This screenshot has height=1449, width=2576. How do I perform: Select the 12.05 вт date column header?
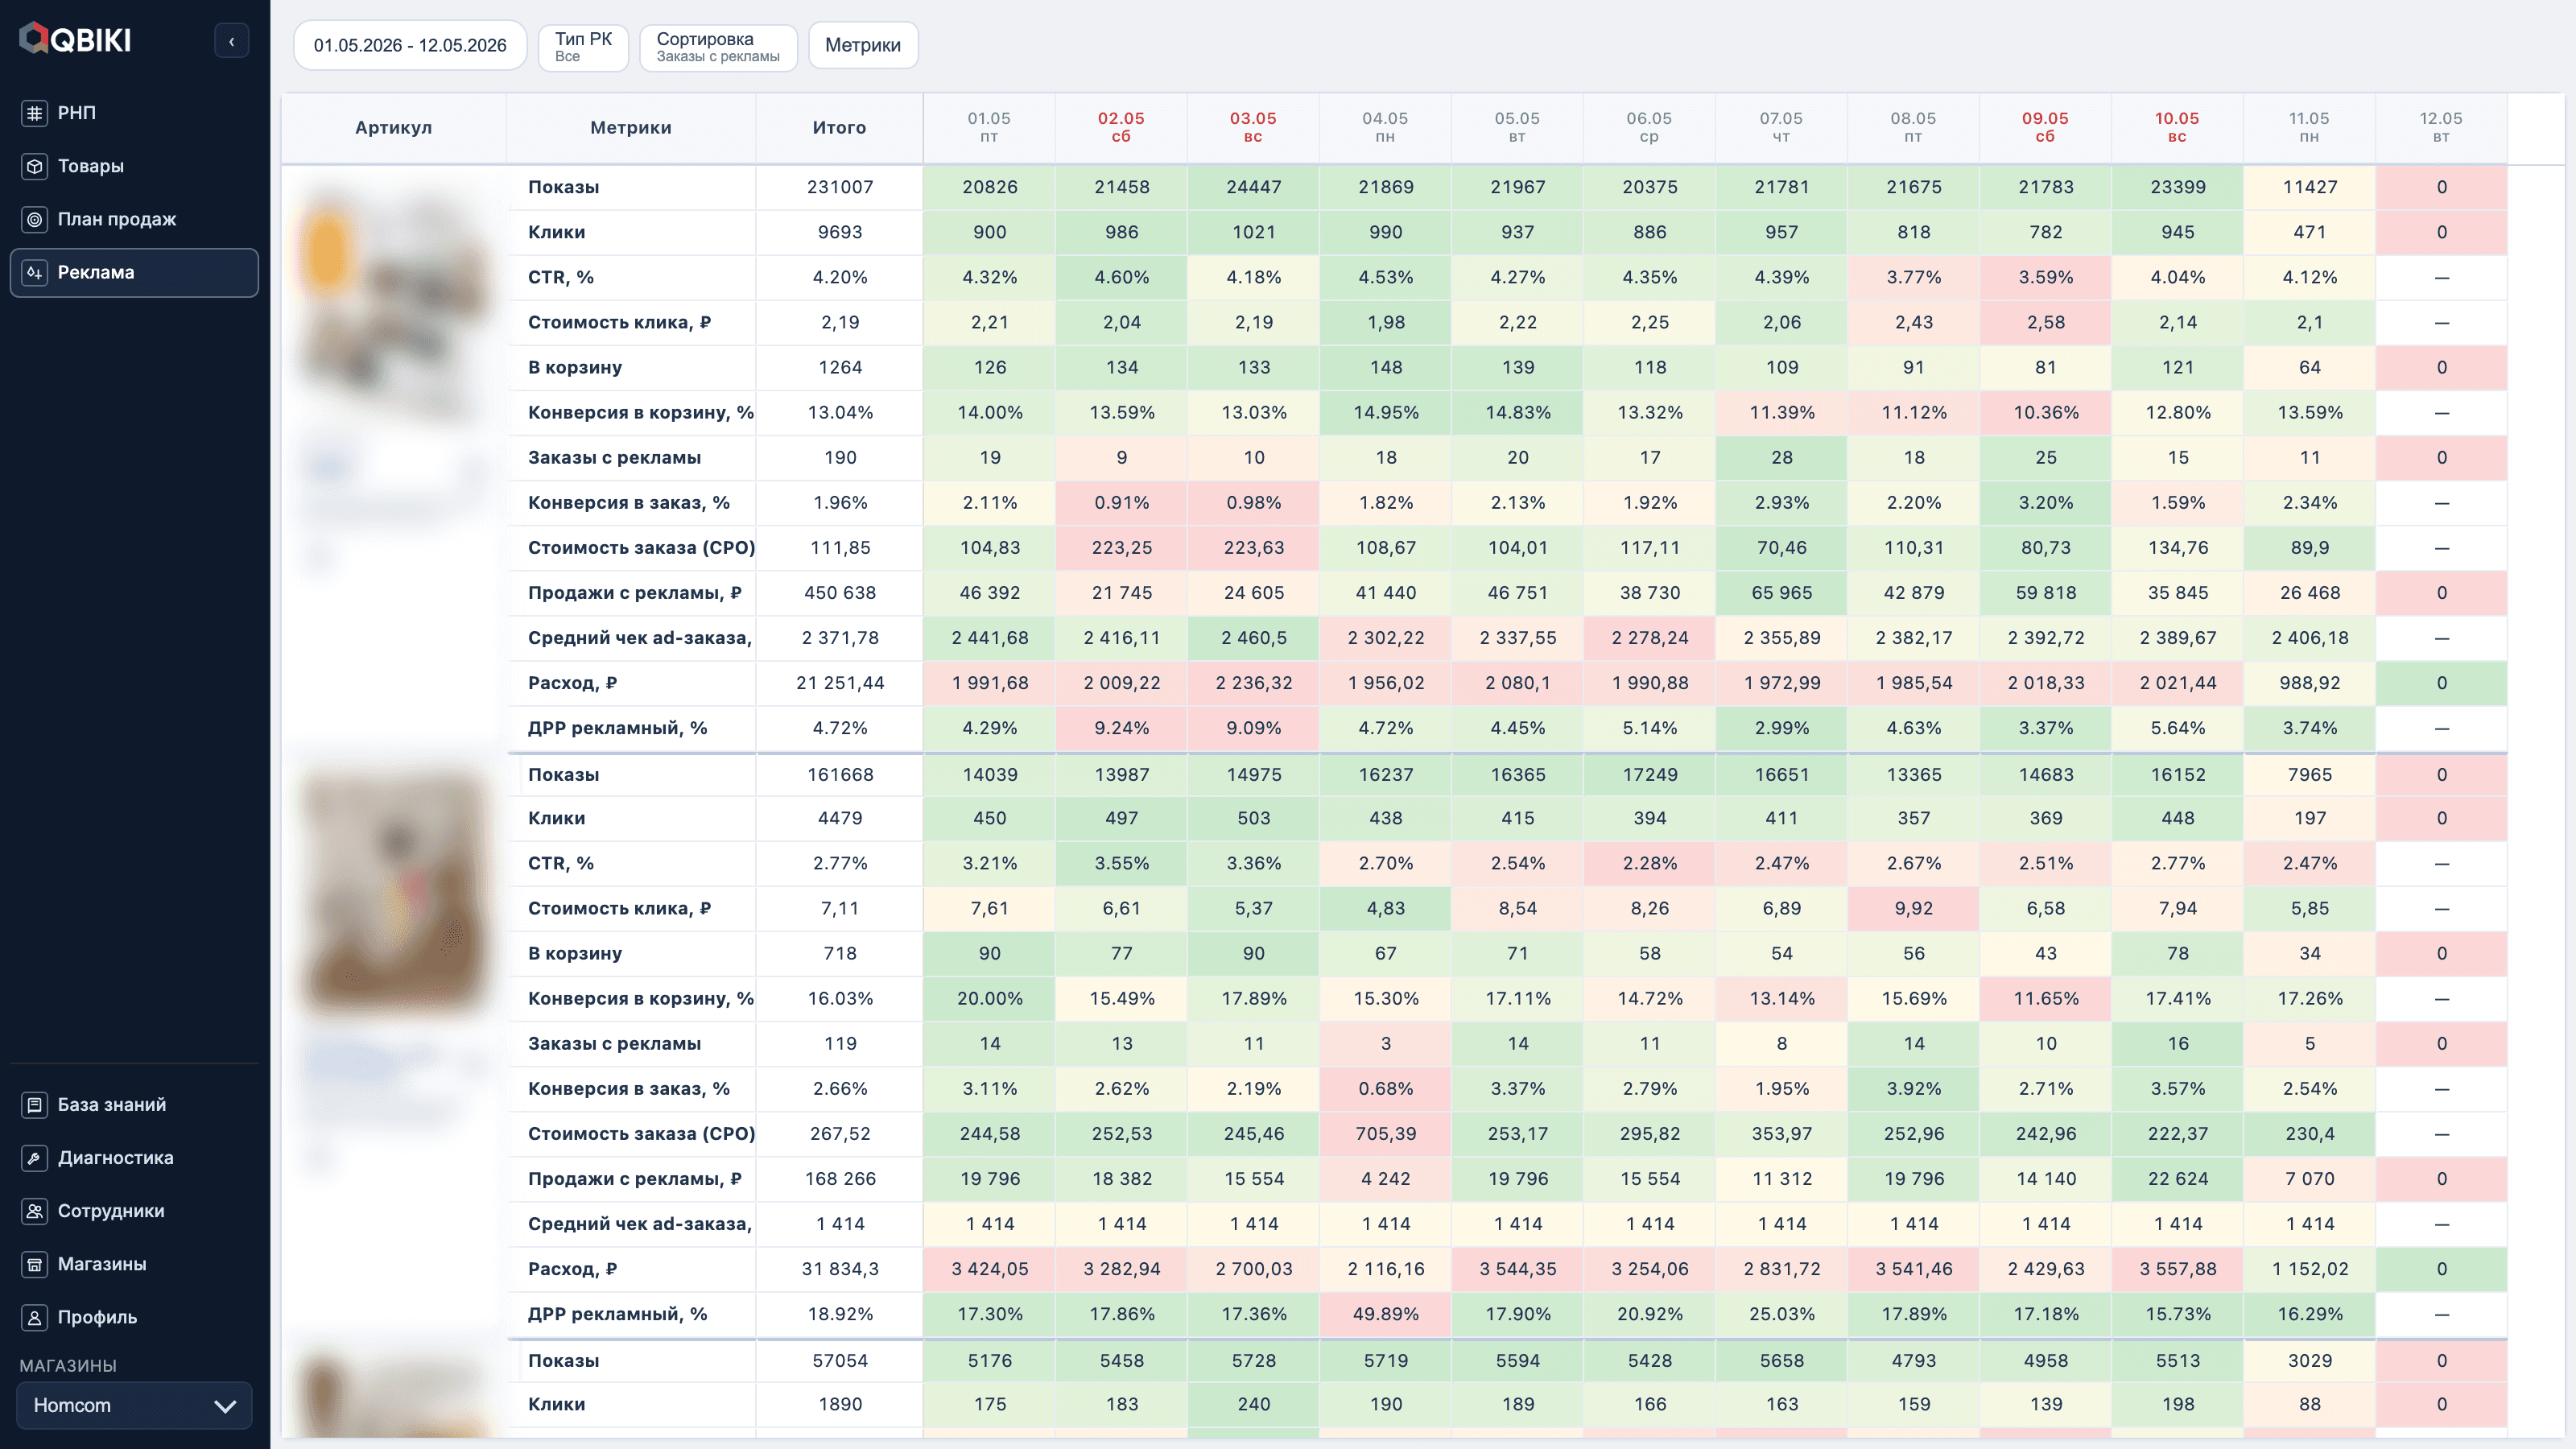pyautogui.click(x=2441, y=127)
